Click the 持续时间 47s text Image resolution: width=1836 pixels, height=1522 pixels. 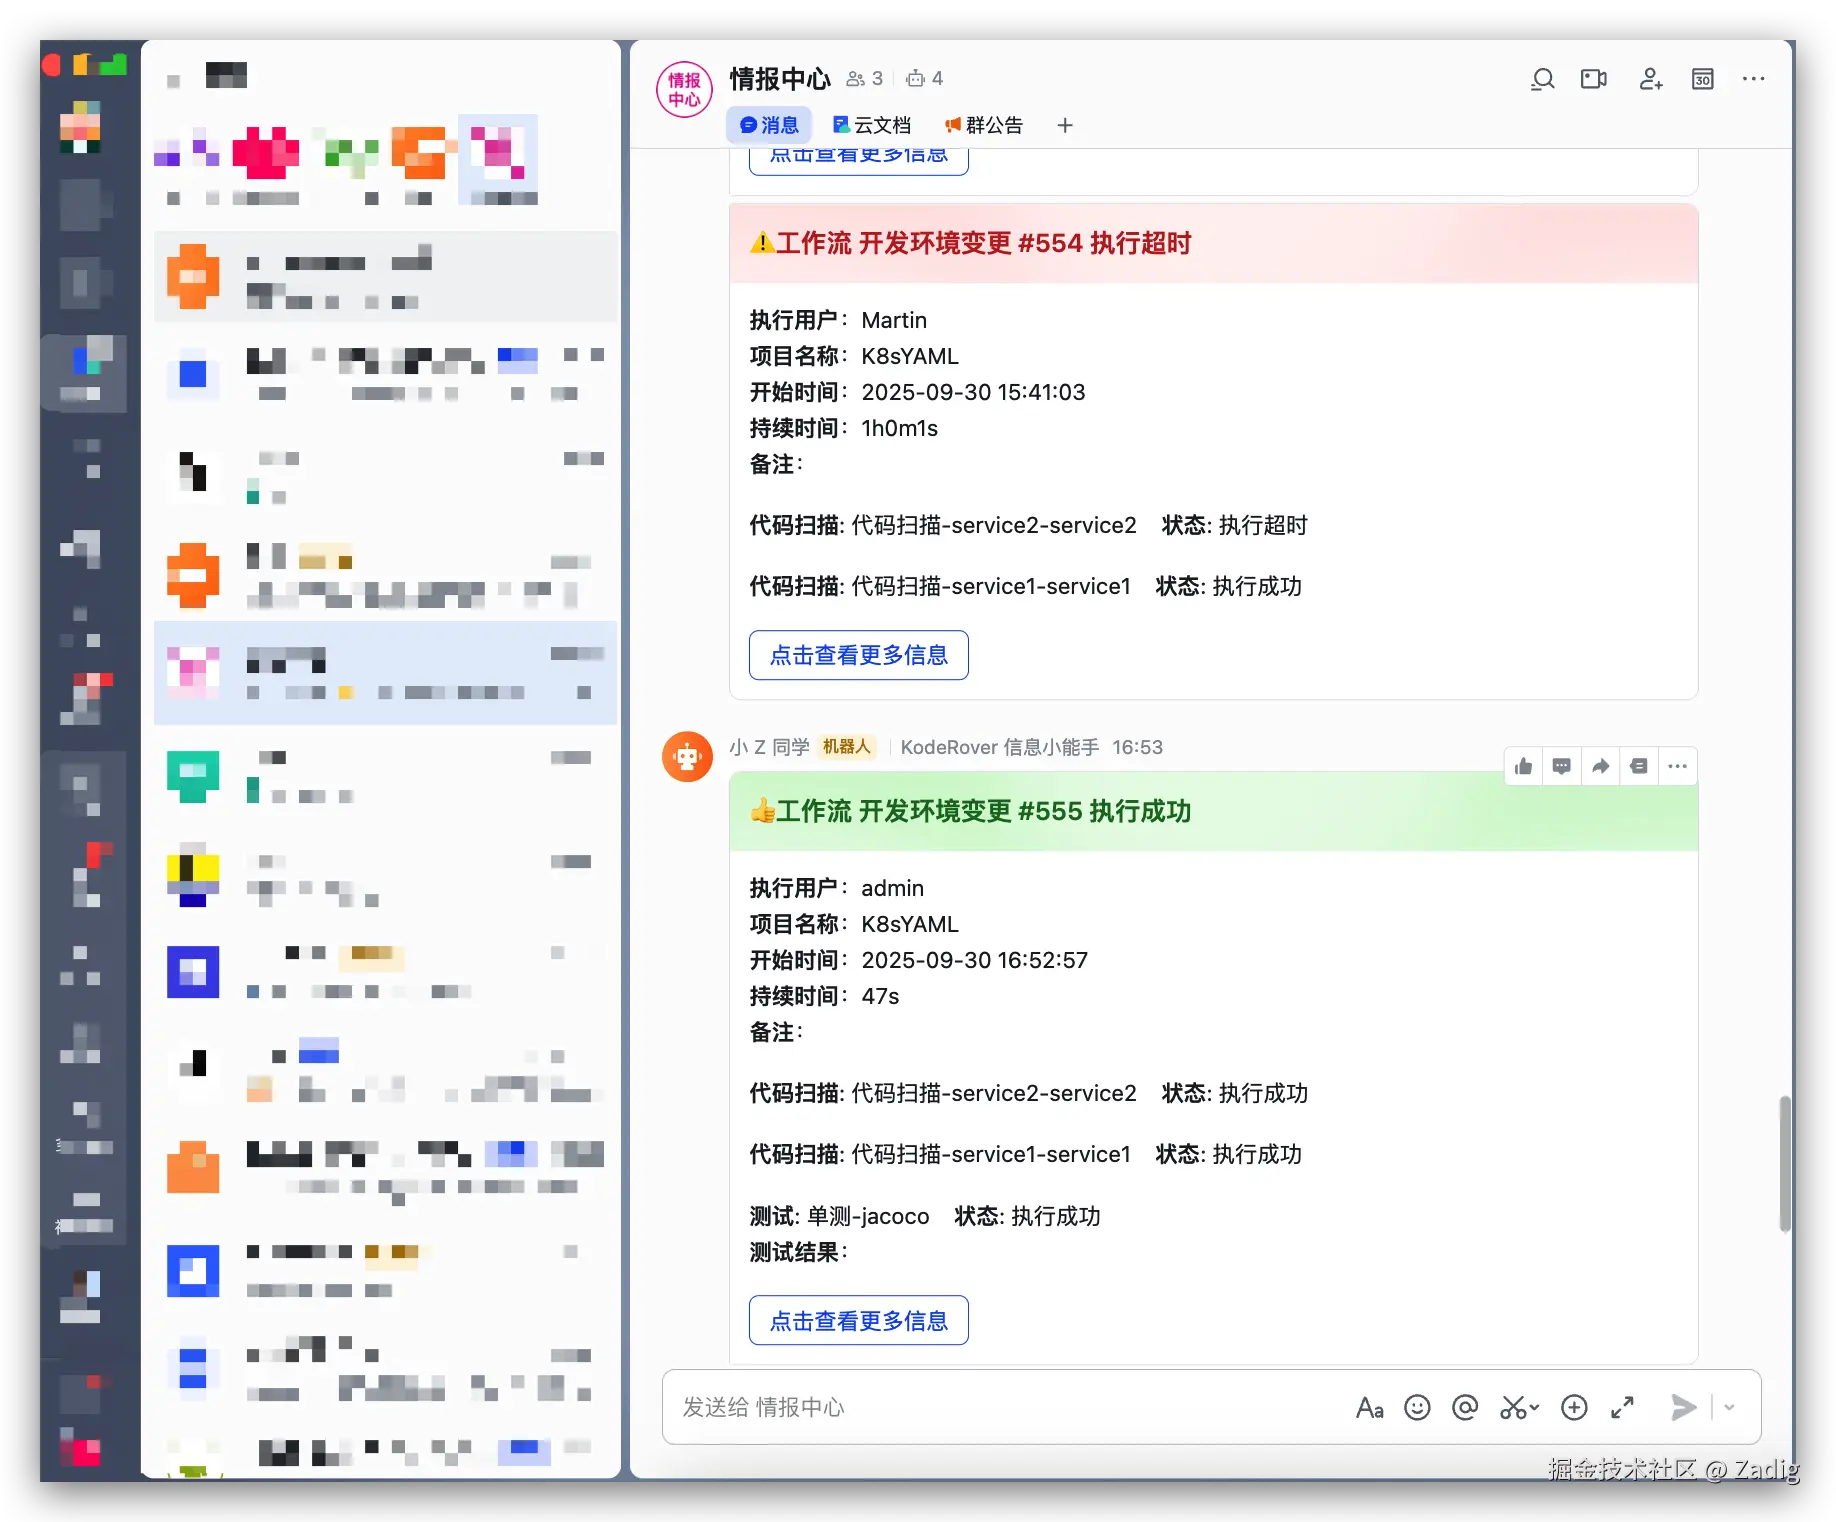tap(825, 996)
